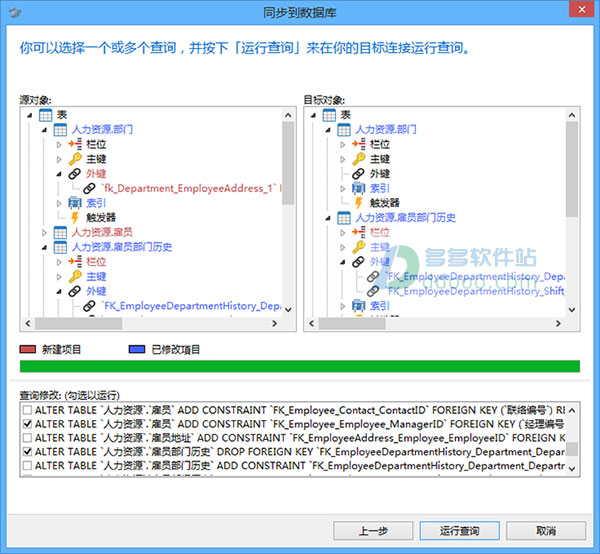Click FK_EmployeeDepartmentHistory_Shift key icon in target tree
The height and width of the screenshot is (554, 600).
click(373, 291)
